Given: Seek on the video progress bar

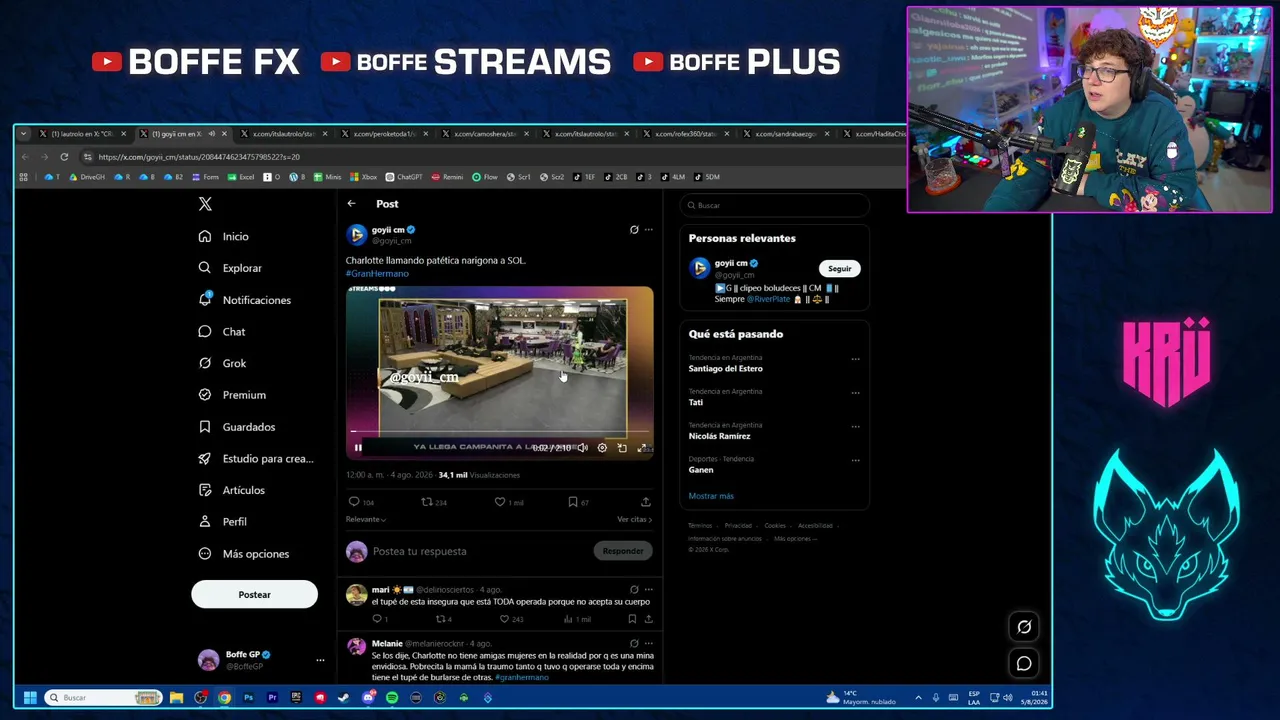Looking at the screenshot, I should pyautogui.click(x=500, y=433).
